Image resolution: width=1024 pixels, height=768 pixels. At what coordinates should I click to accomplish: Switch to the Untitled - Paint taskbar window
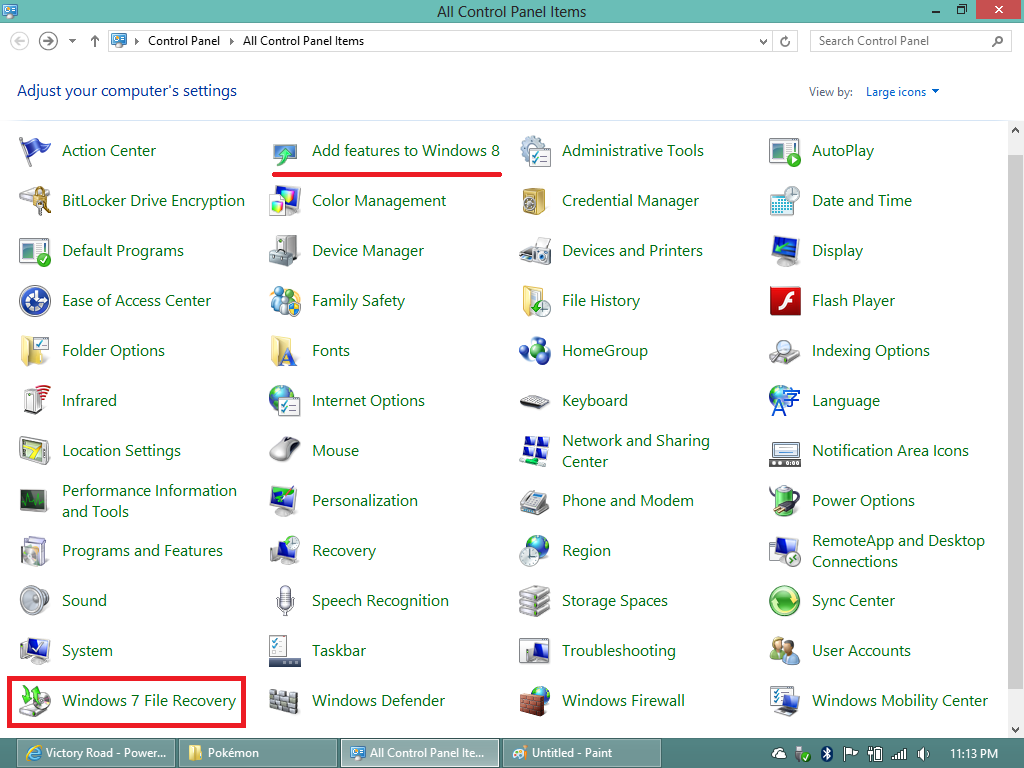[x=581, y=753]
